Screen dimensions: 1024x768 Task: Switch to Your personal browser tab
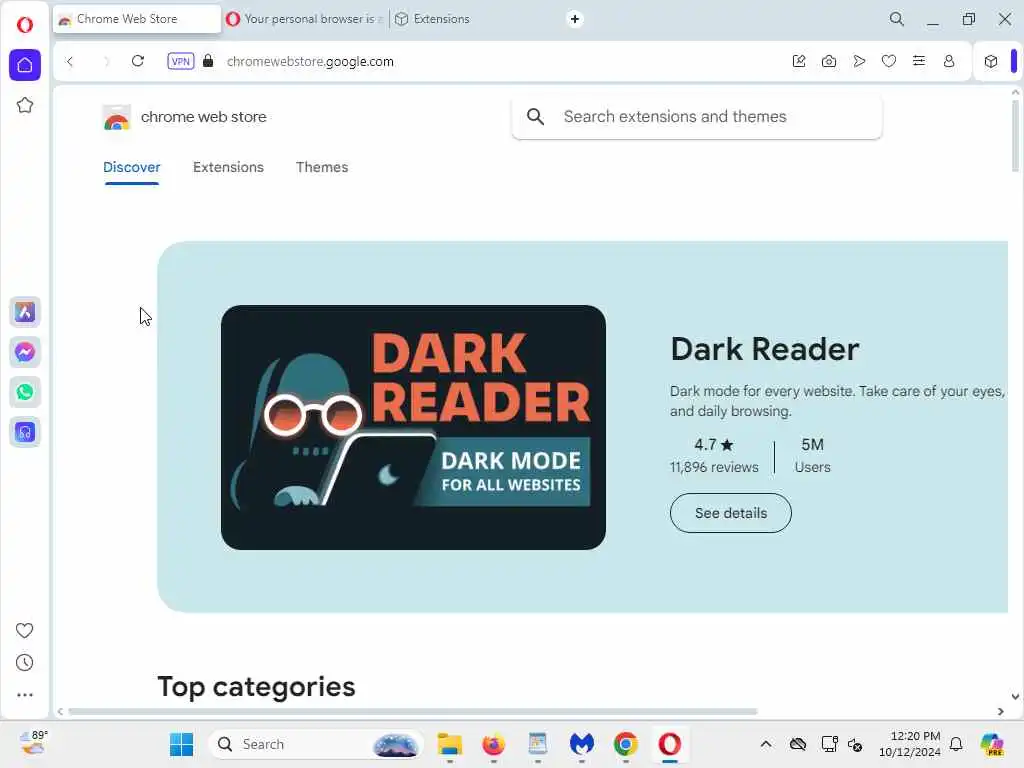[x=306, y=19]
